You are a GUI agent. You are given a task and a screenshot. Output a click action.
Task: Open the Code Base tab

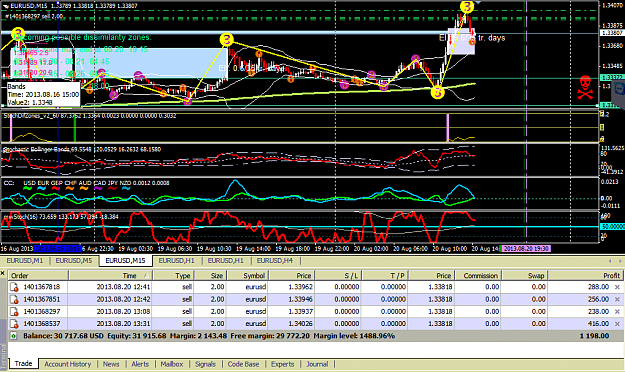click(x=243, y=364)
